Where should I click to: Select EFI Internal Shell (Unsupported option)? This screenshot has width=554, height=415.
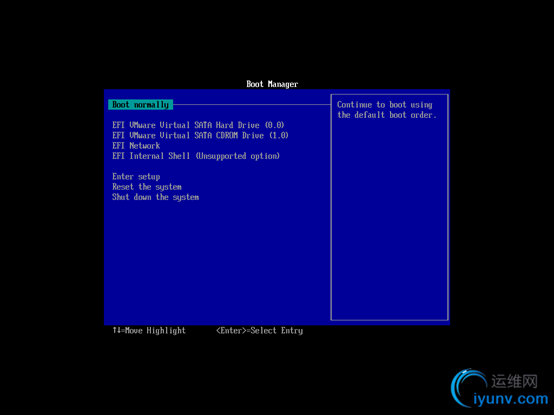point(196,156)
